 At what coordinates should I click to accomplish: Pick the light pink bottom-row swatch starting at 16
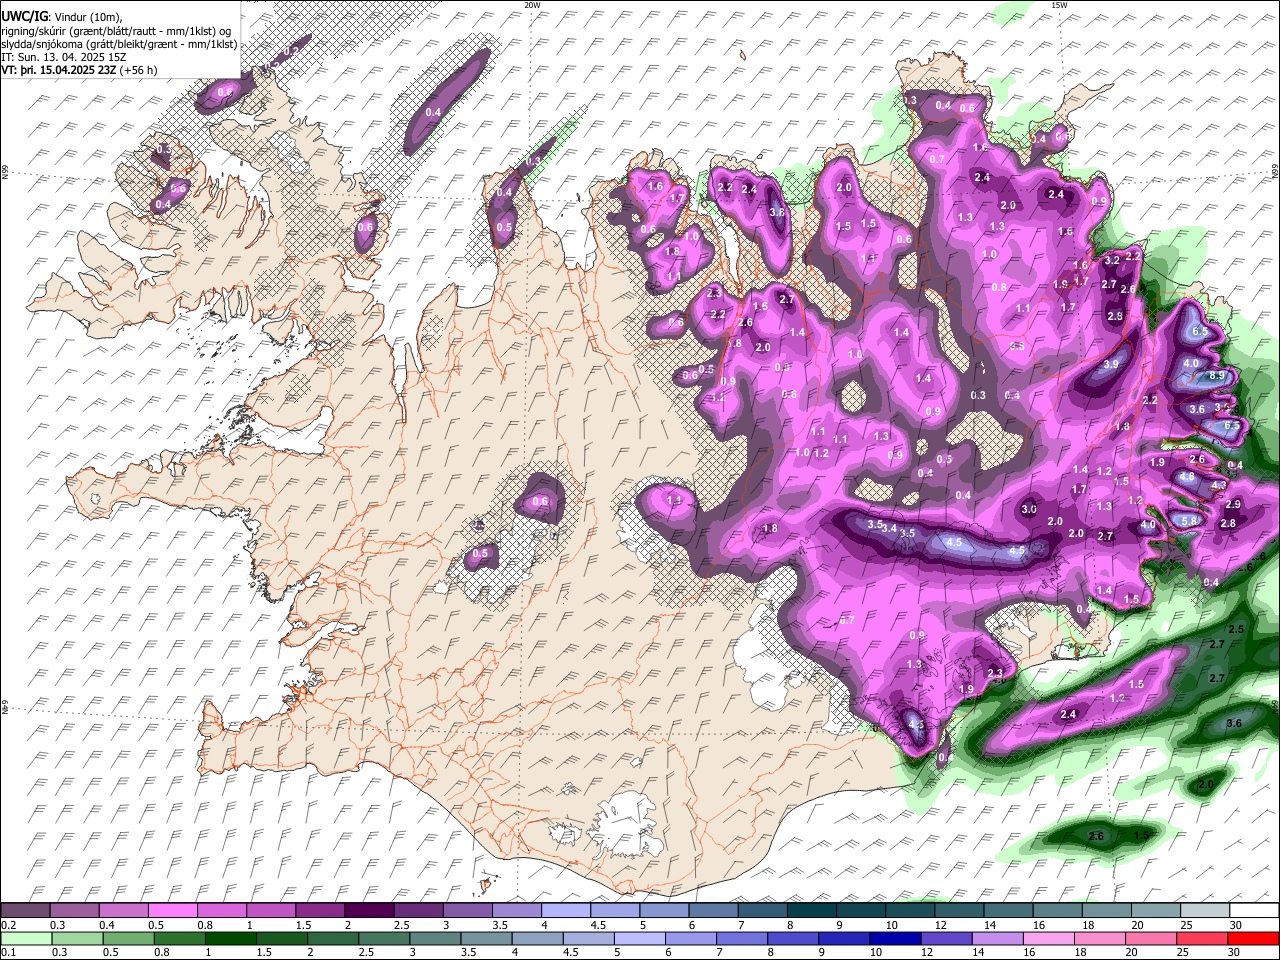(x=1049, y=939)
